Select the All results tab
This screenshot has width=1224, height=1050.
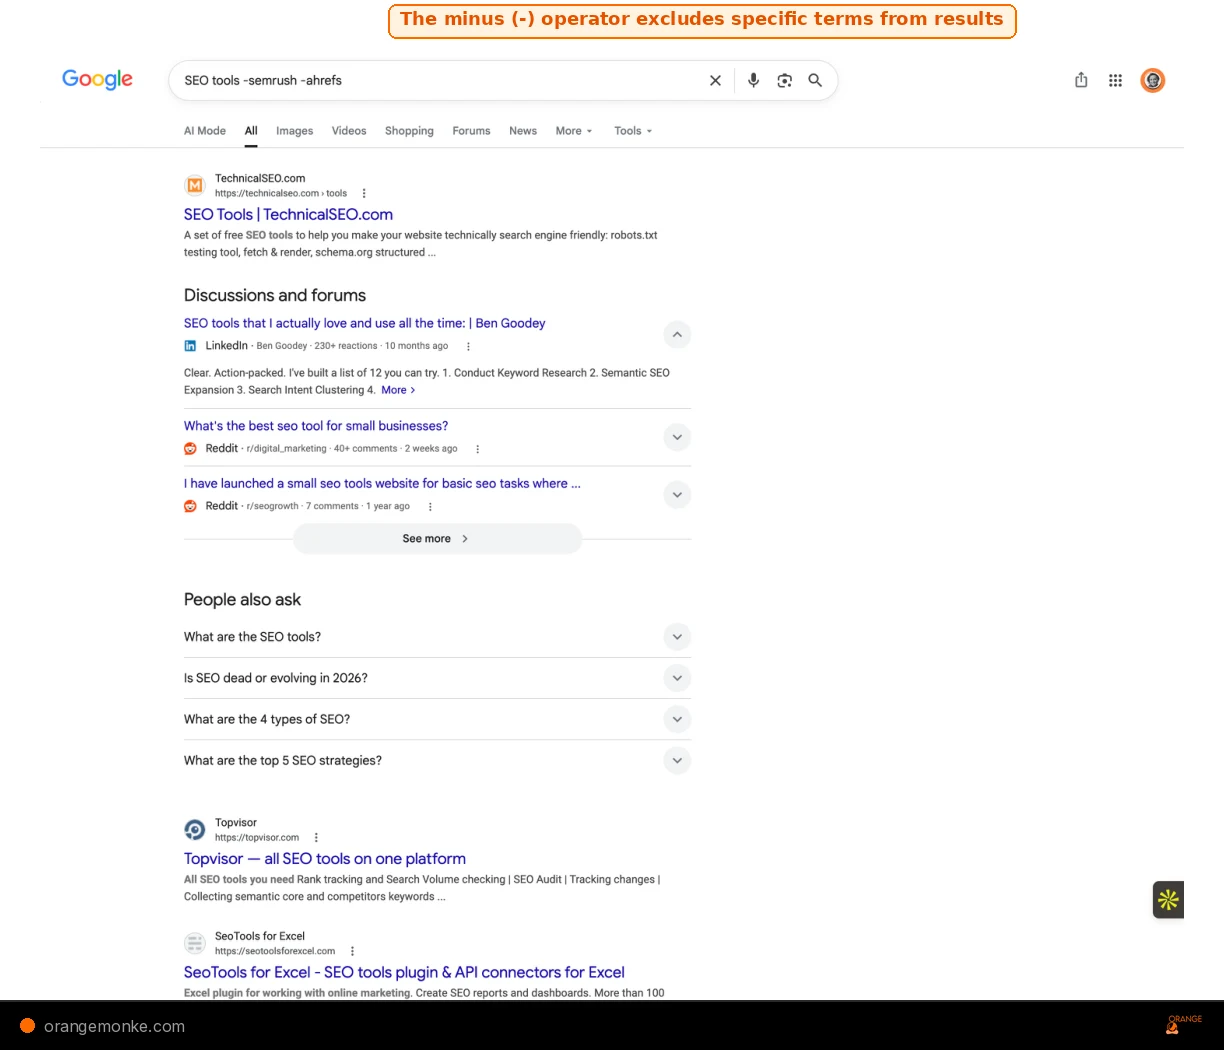pyautogui.click(x=251, y=131)
